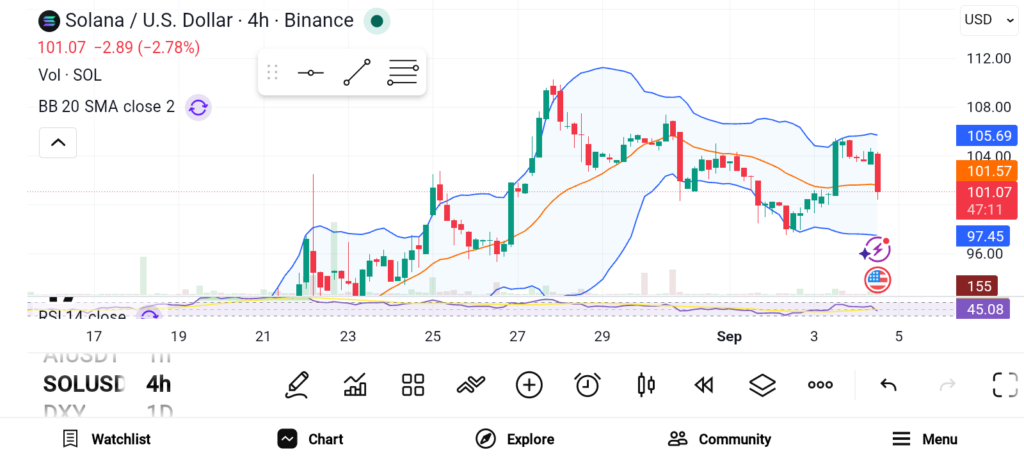
Task: Open the four-squares layout icon
Action: pos(413,385)
